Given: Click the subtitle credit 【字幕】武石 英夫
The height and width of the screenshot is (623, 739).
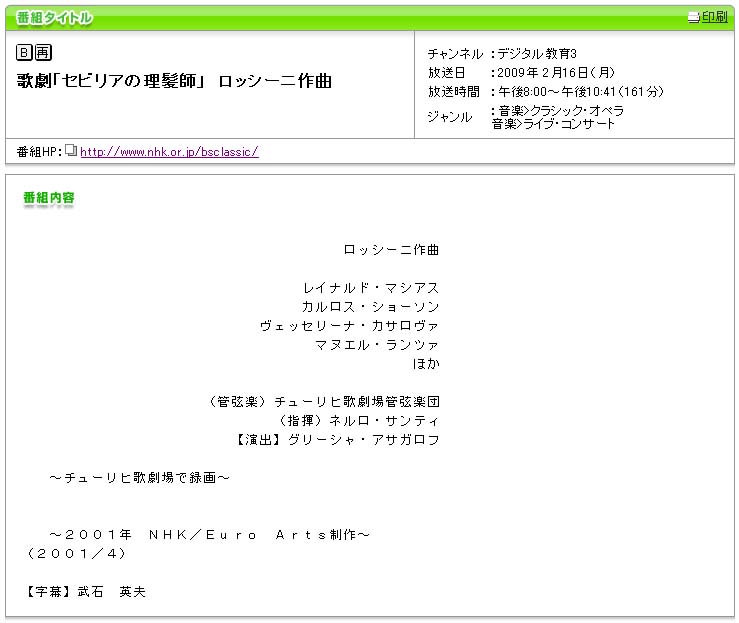Looking at the screenshot, I should [x=85, y=591].
